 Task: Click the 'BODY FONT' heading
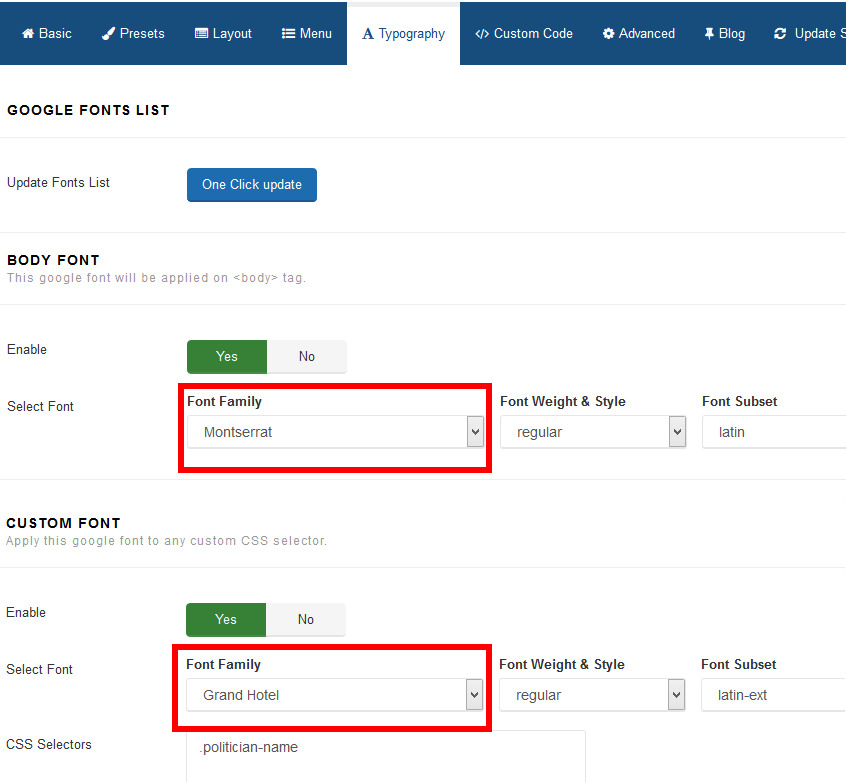(53, 260)
